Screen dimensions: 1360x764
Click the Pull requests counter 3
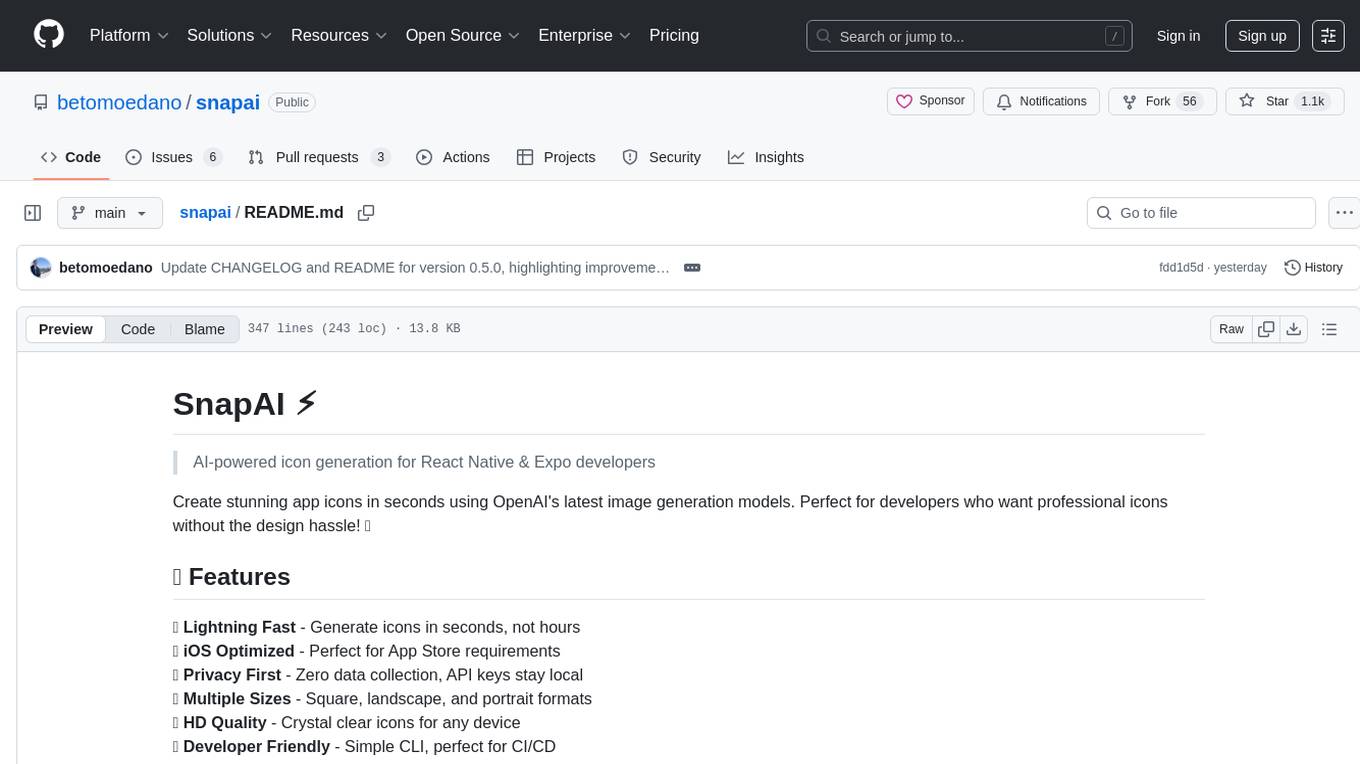pyautogui.click(x=379, y=157)
